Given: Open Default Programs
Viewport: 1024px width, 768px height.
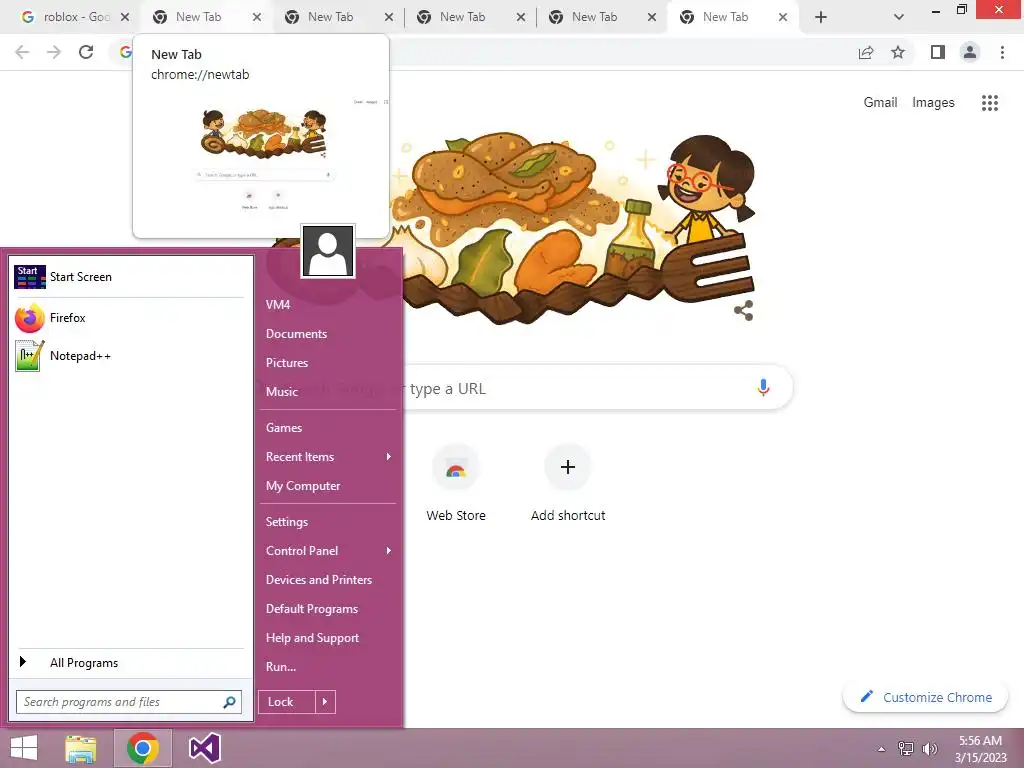Looking at the screenshot, I should (x=312, y=609).
